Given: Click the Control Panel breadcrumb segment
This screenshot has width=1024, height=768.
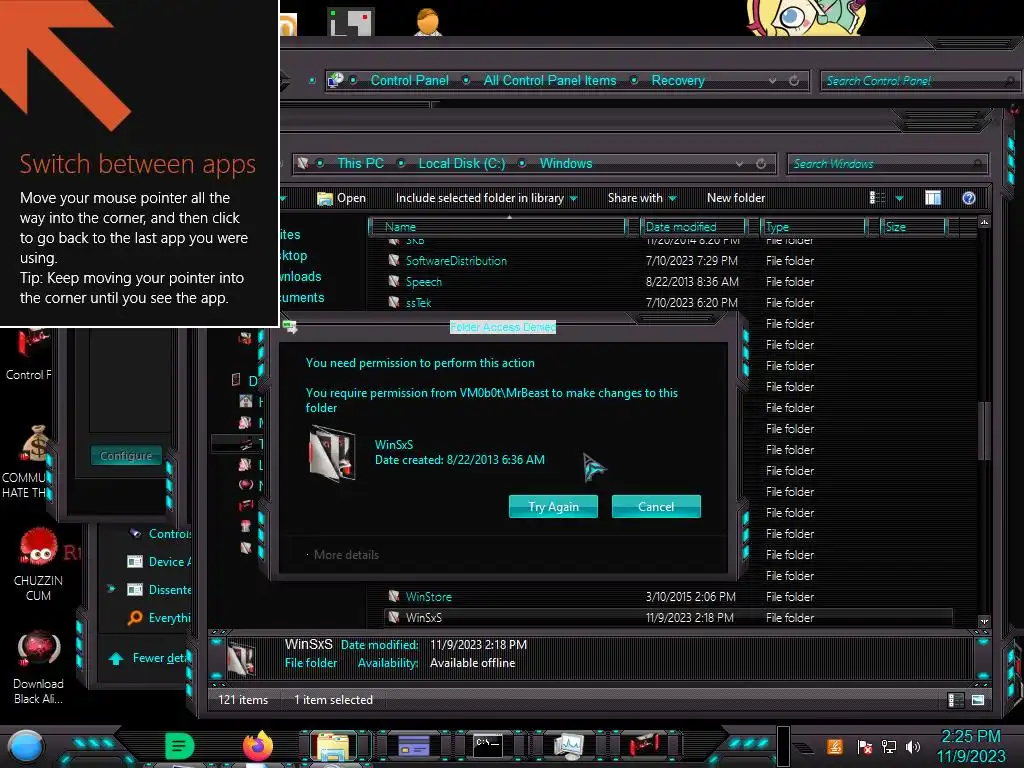Looking at the screenshot, I should pyautogui.click(x=409, y=80).
